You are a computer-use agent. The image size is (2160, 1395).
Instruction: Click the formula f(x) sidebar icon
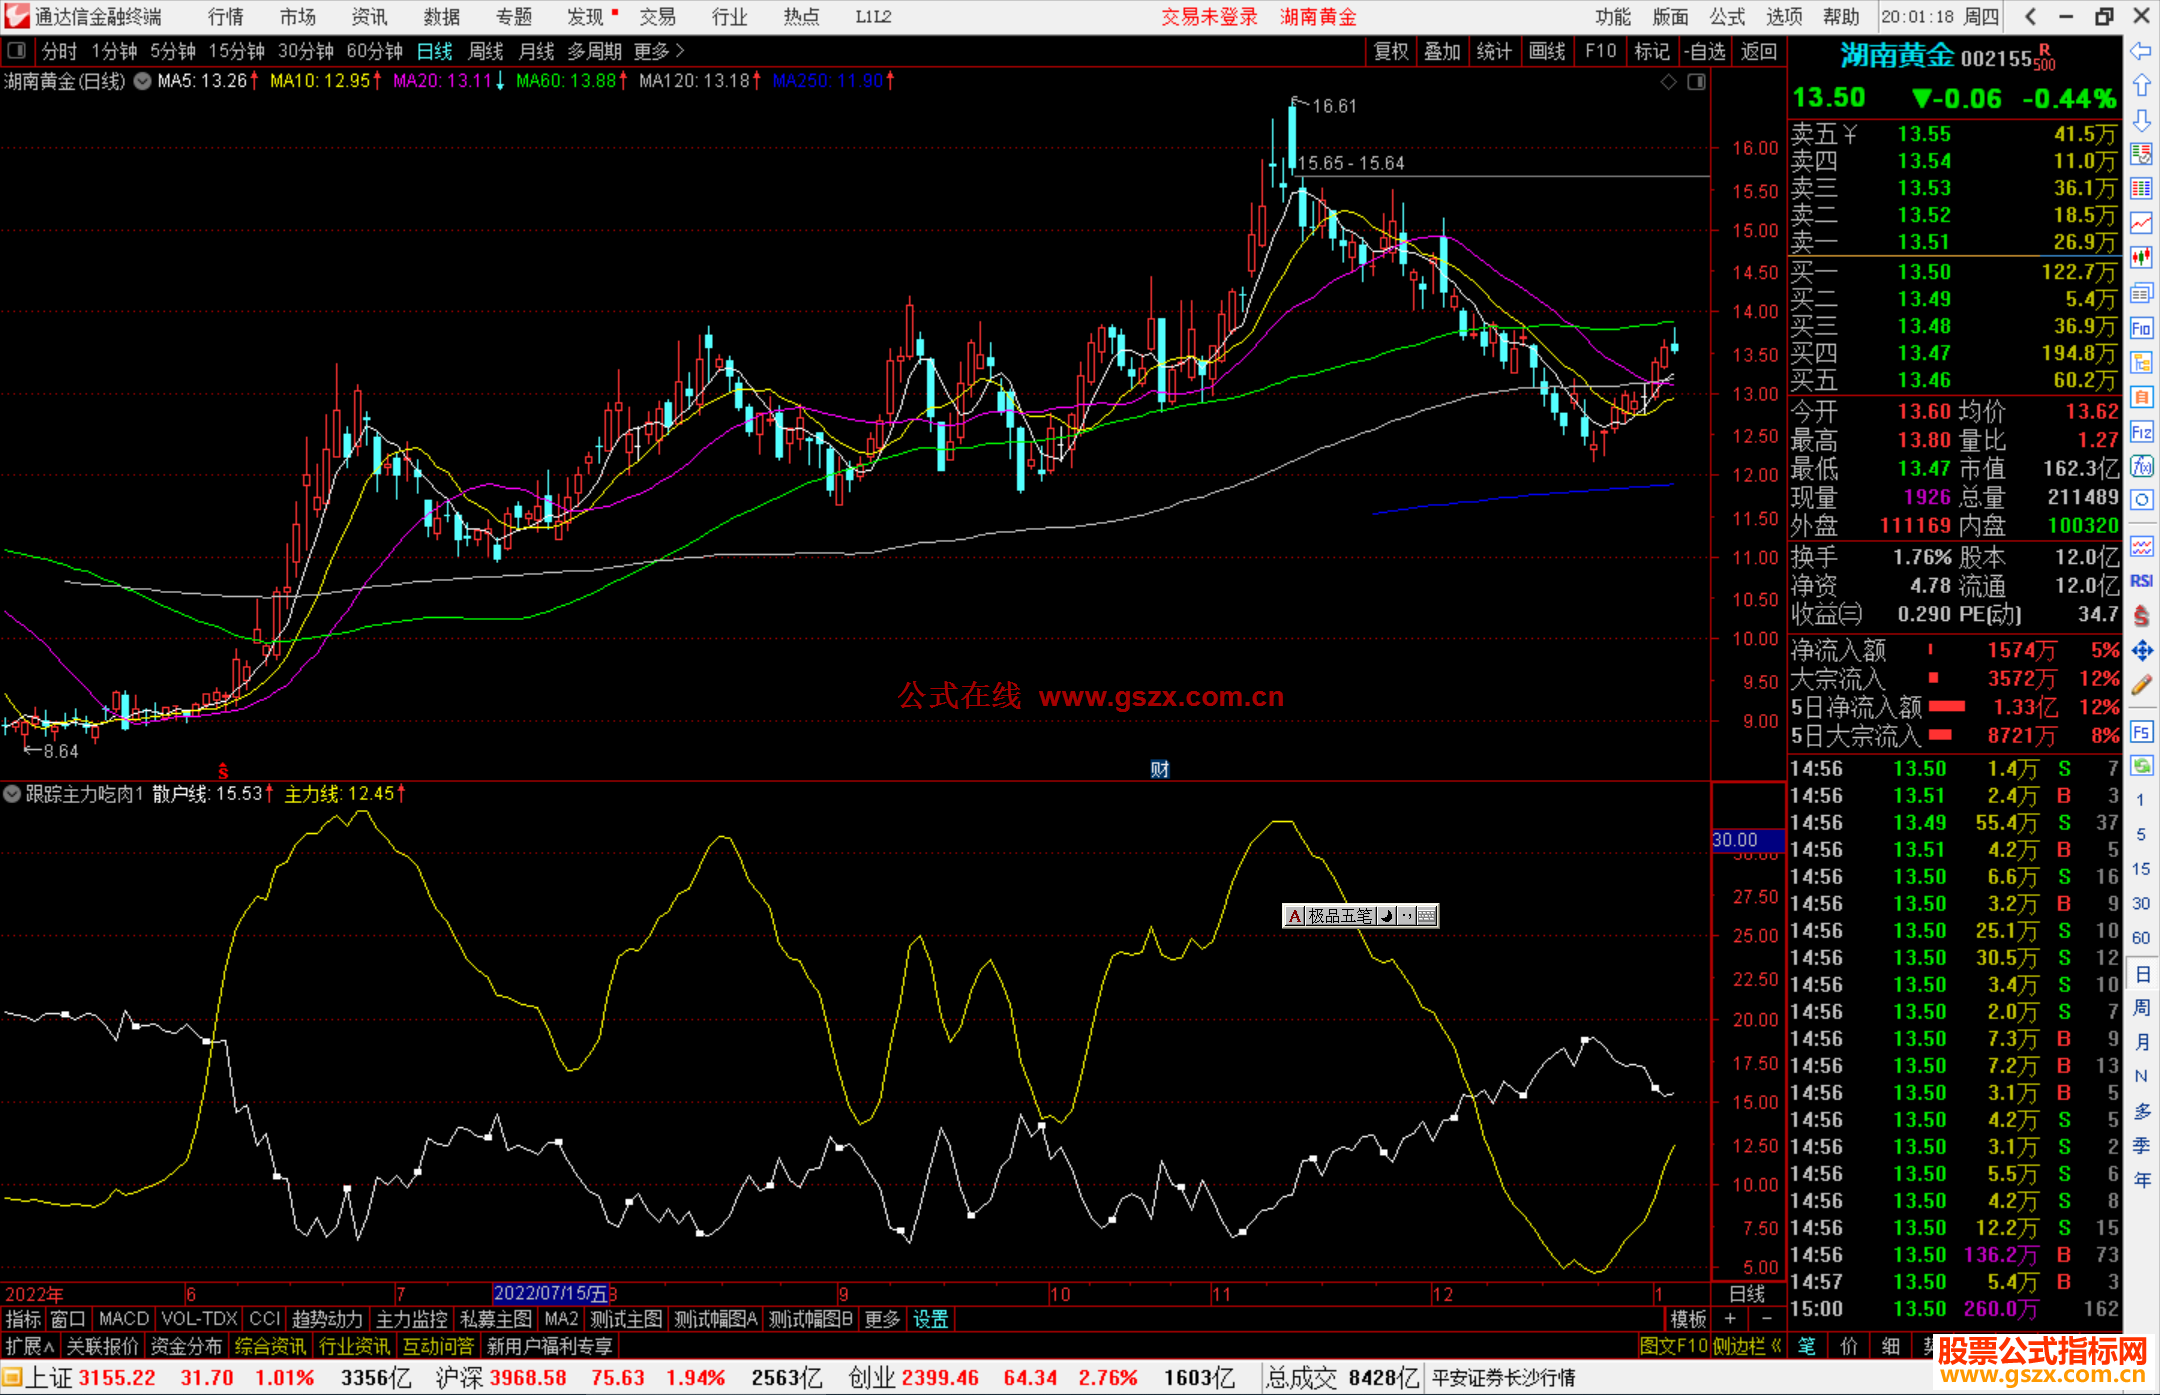tap(2141, 466)
